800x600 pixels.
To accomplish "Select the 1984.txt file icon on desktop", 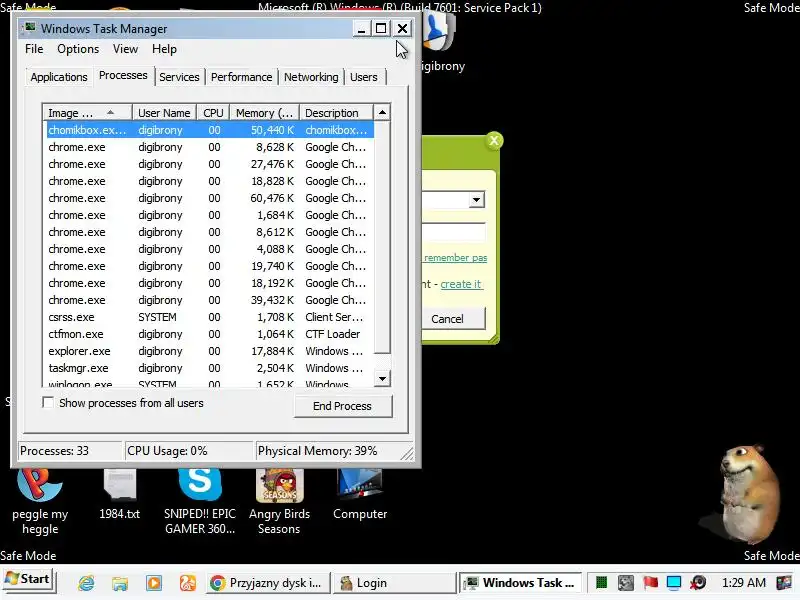I will (119, 494).
